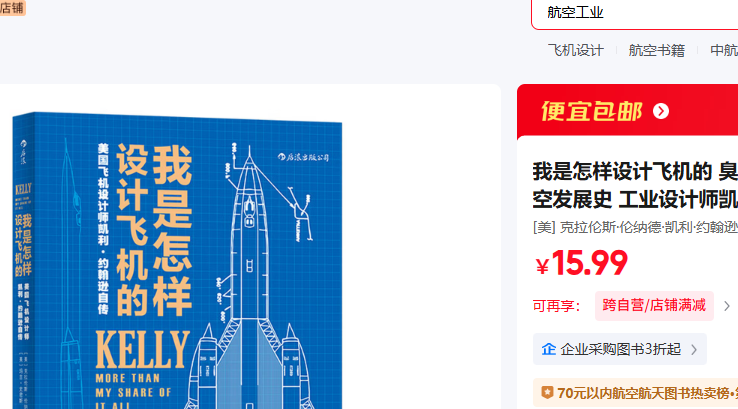
Task: Click the 店铺 tag at top left
Action: (12, 8)
